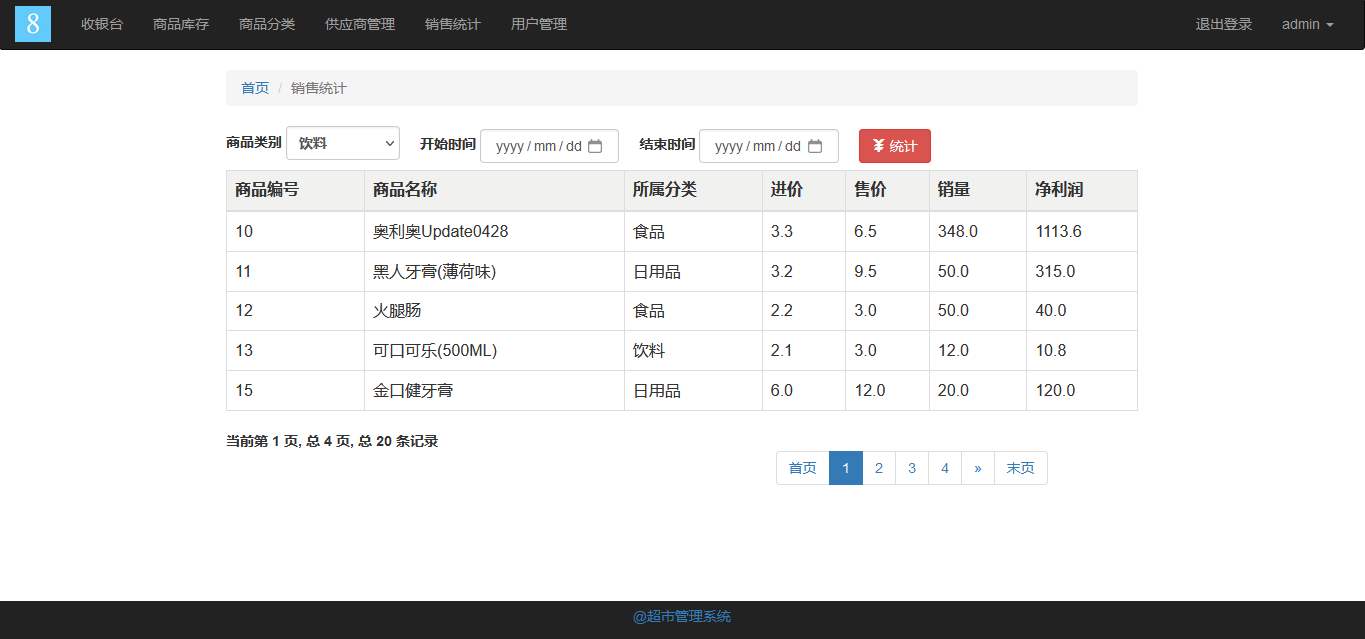This screenshot has width=1365, height=639.
Task: Click the 售价 column header
Action: tap(887, 190)
